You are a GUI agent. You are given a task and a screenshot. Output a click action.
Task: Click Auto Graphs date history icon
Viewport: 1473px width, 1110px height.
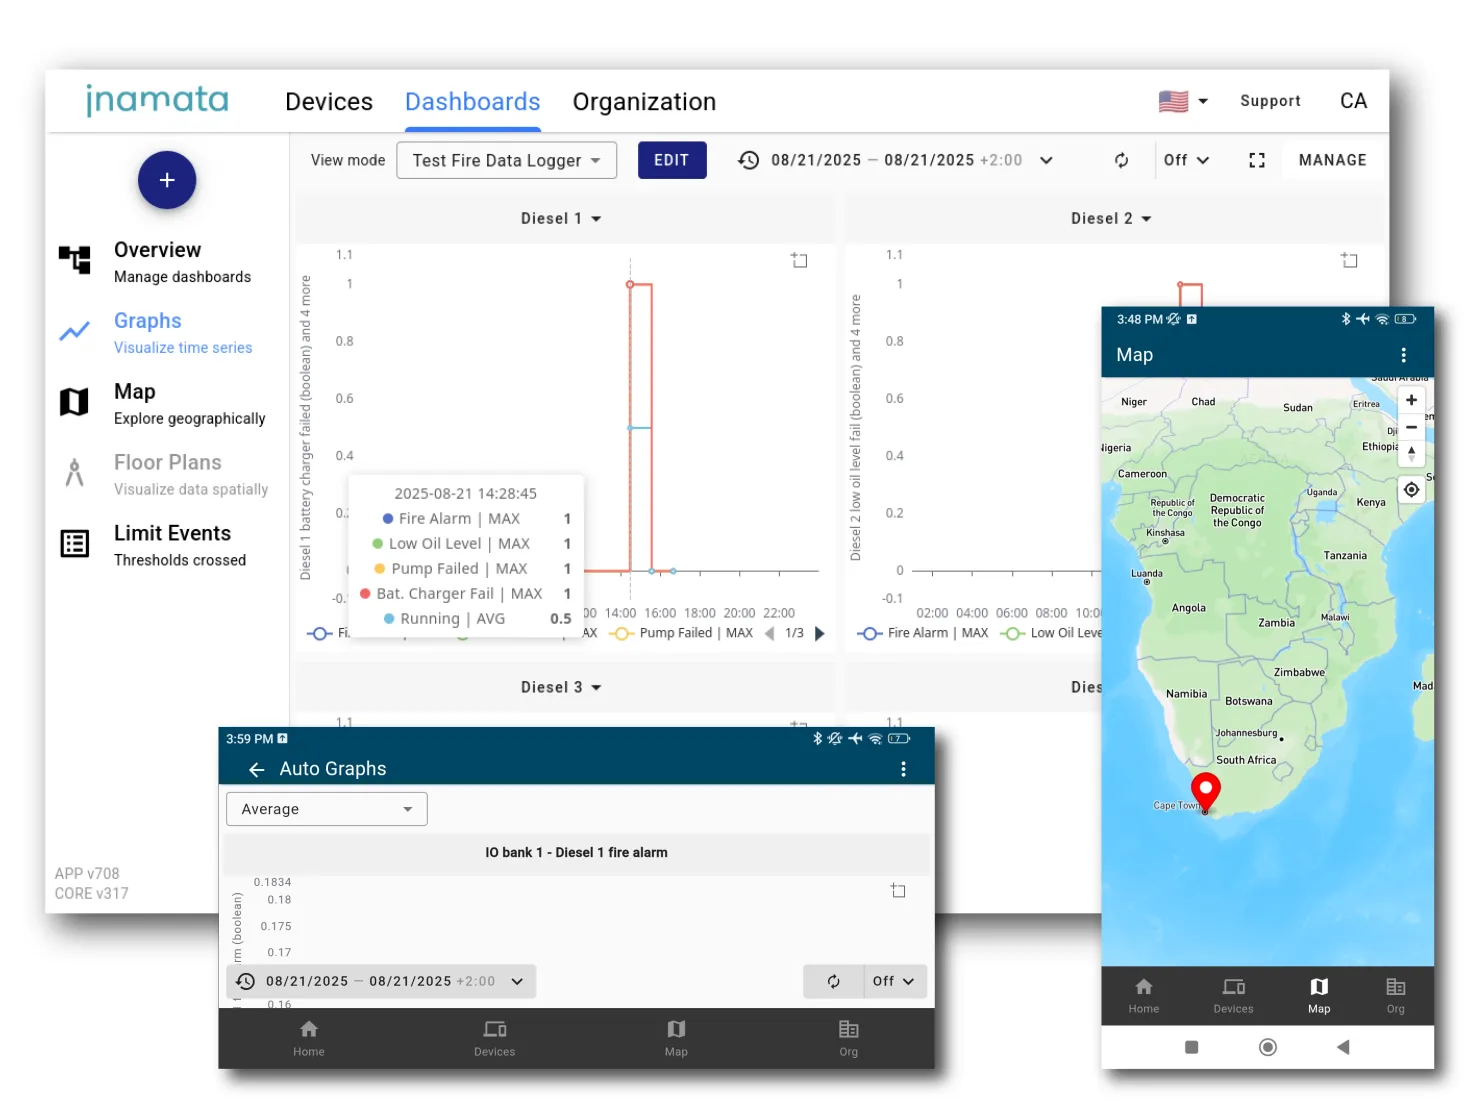coord(245,981)
